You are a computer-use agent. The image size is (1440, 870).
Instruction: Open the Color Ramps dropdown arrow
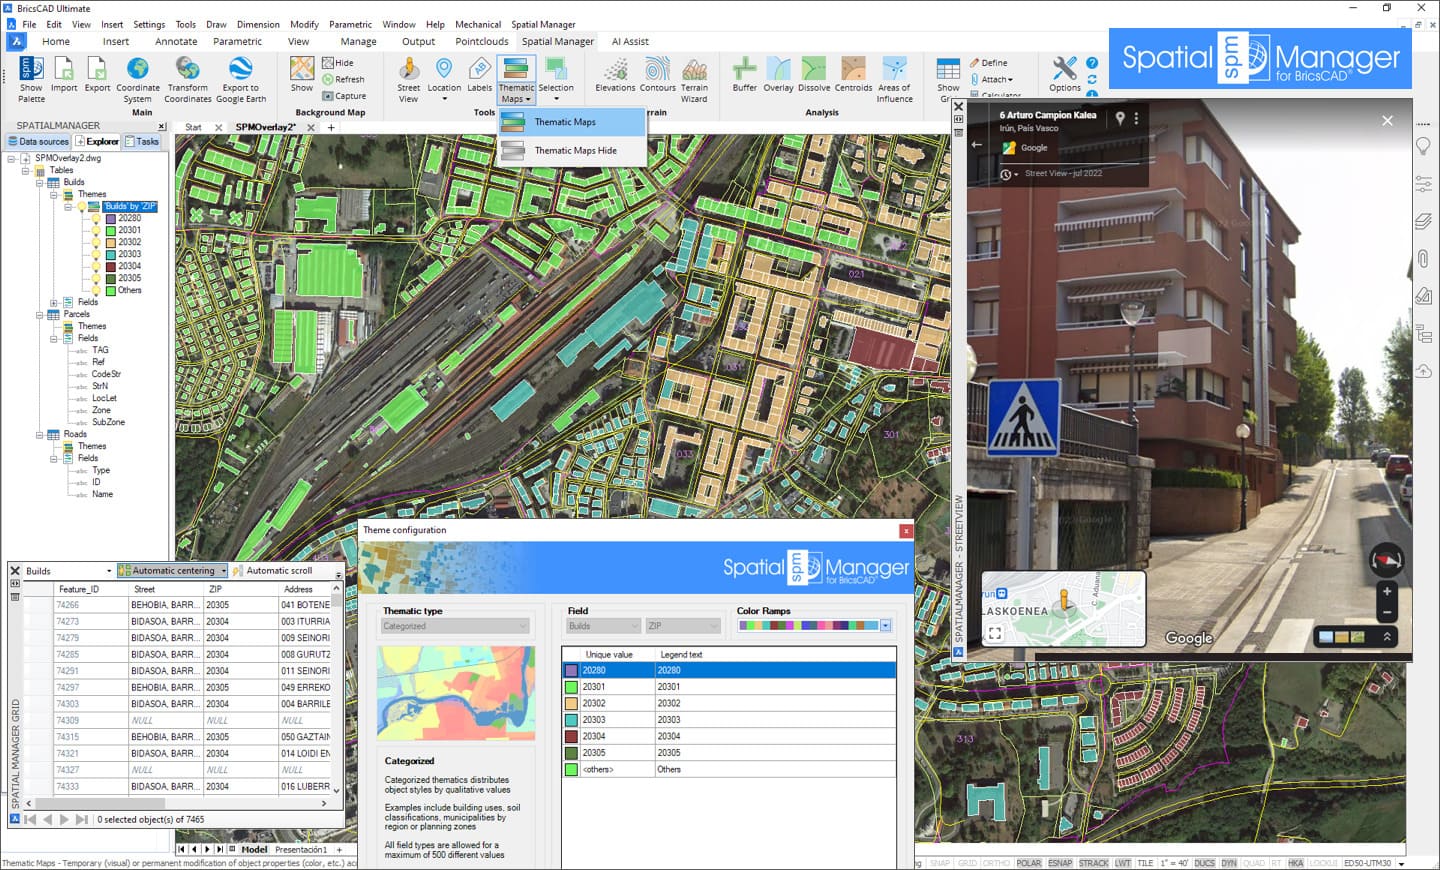[885, 626]
